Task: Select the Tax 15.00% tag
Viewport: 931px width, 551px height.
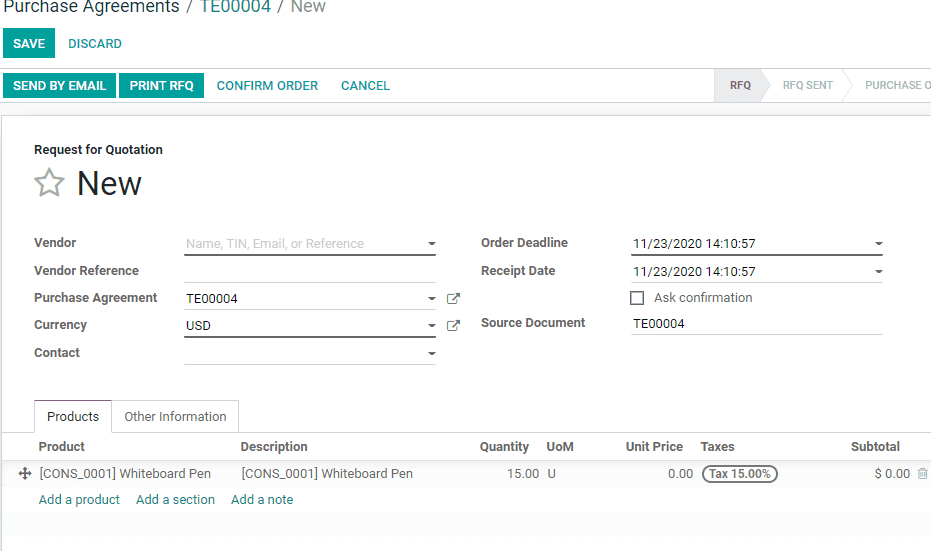Action: click(739, 474)
